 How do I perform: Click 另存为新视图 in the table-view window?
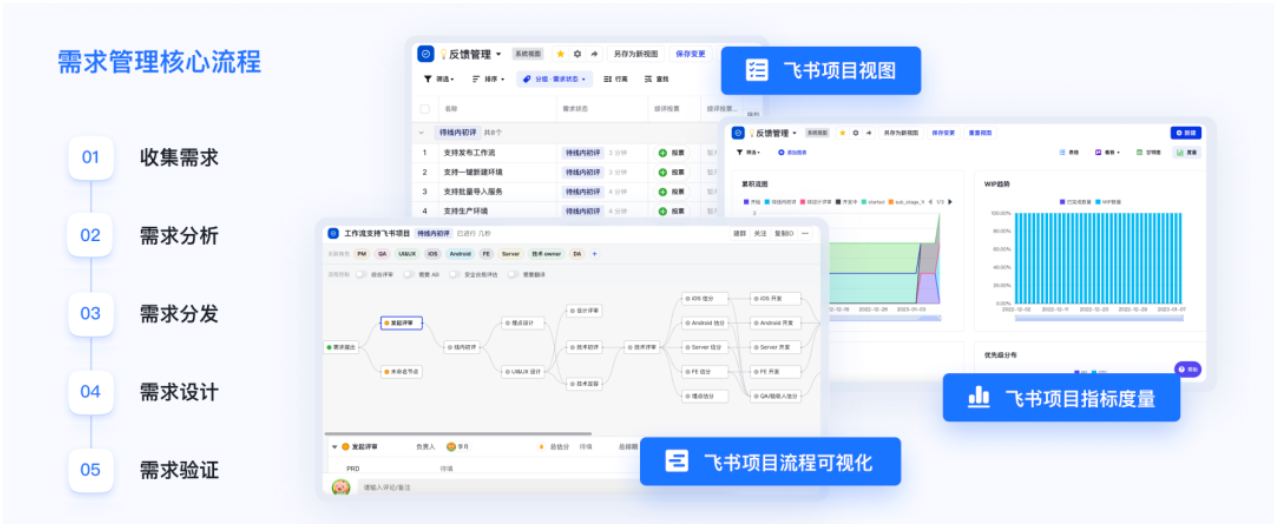pyautogui.click(x=636, y=54)
